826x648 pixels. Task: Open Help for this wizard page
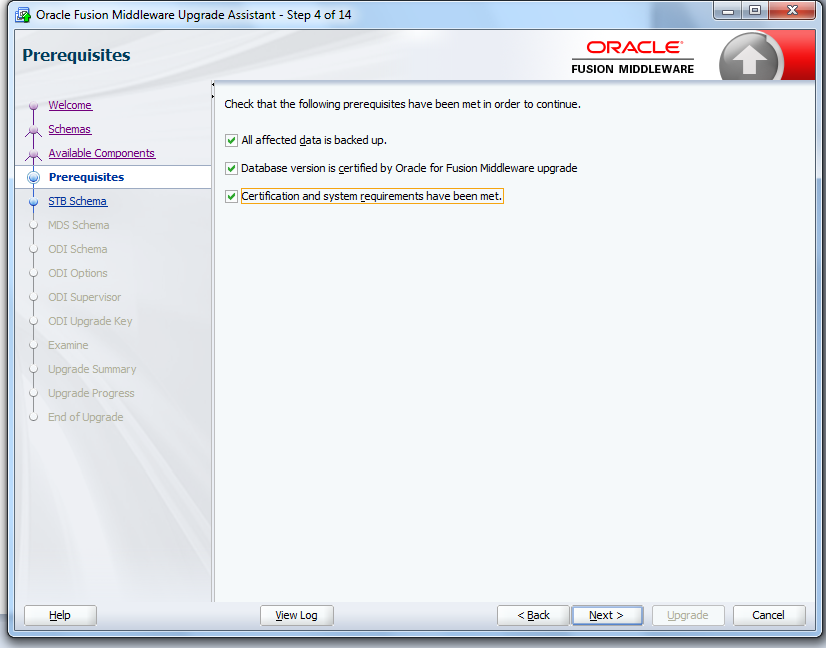pos(60,615)
